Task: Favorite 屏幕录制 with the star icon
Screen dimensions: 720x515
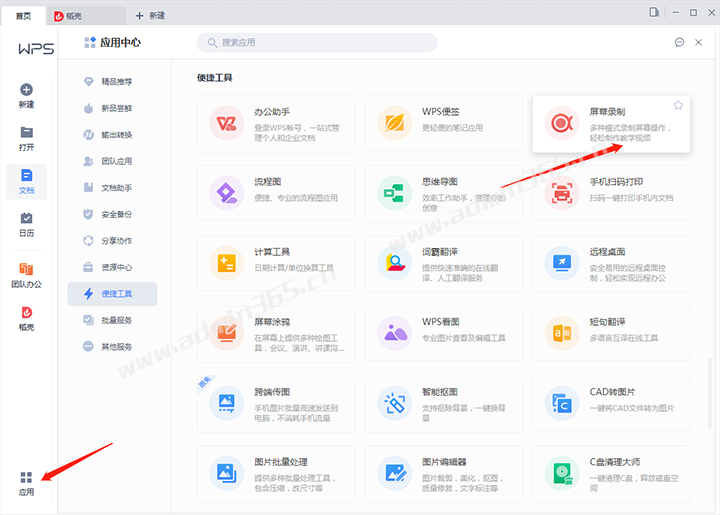Action: click(x=678, y=106)
